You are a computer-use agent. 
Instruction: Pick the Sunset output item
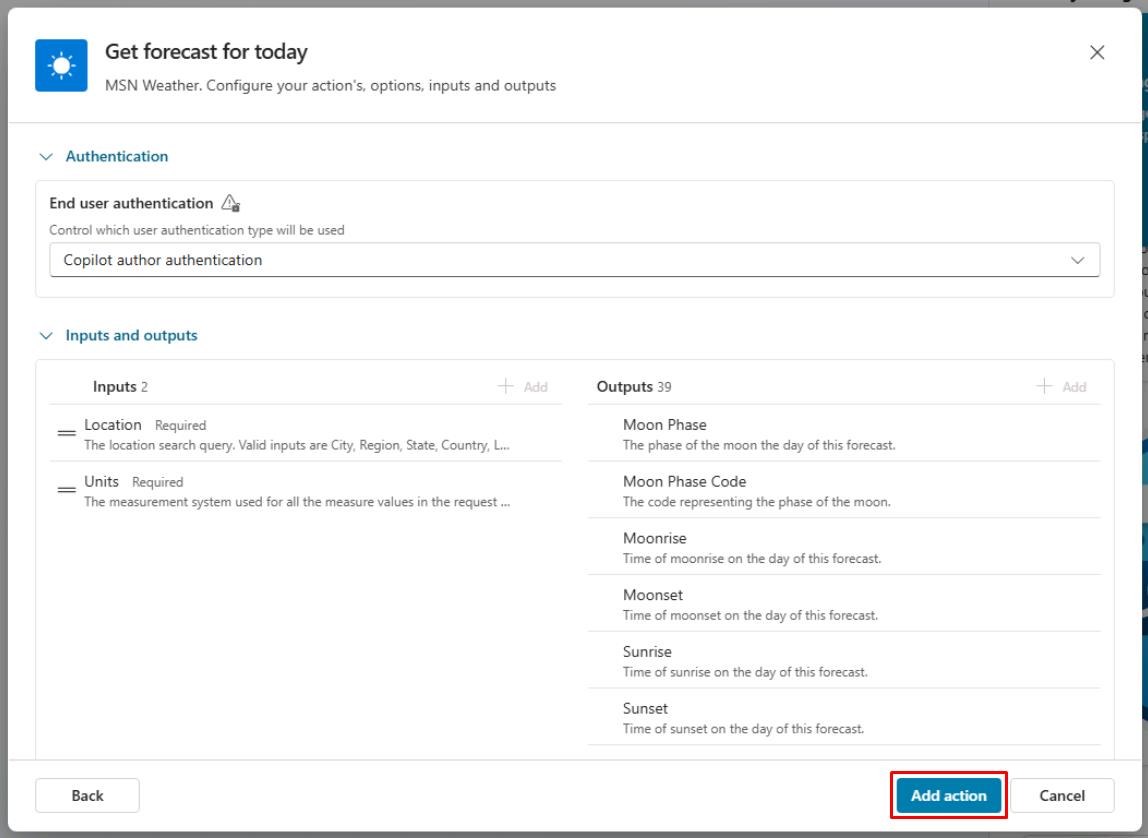(843, 718)
